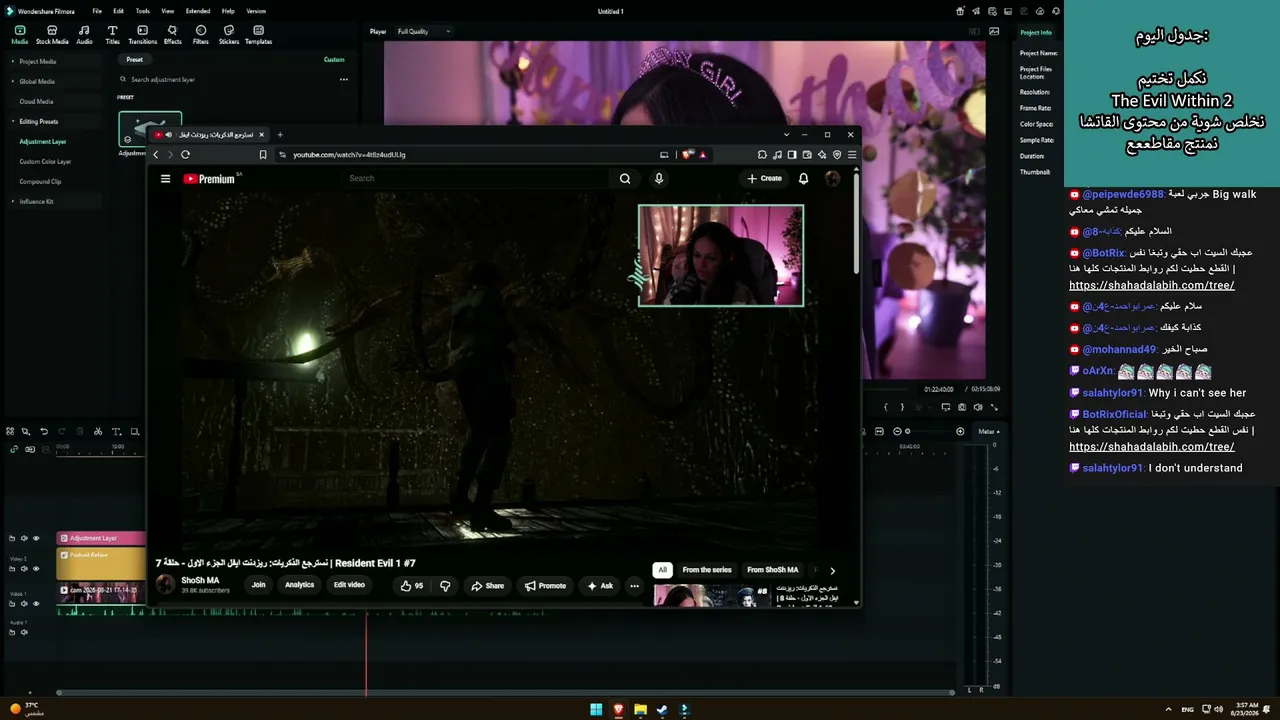
Task: Zoom in the Filmora timeline
Action: (960, 432)
